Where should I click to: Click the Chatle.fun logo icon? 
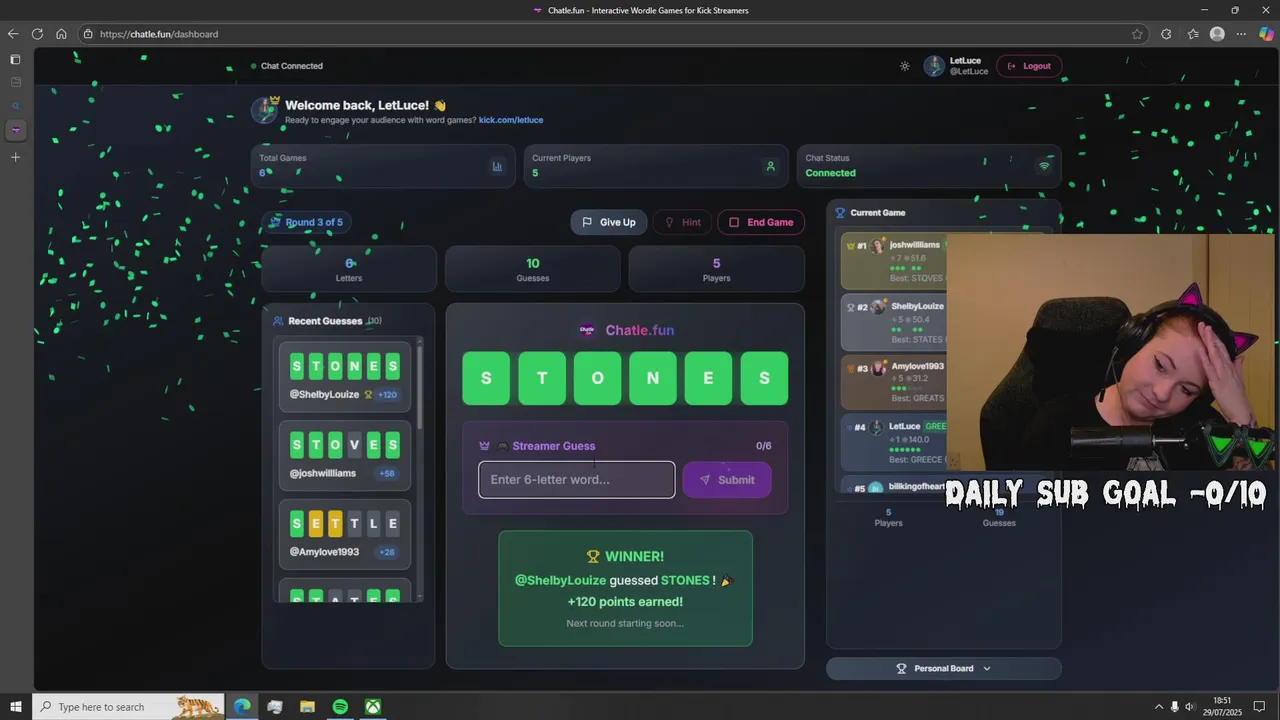[x=587, y=330]
